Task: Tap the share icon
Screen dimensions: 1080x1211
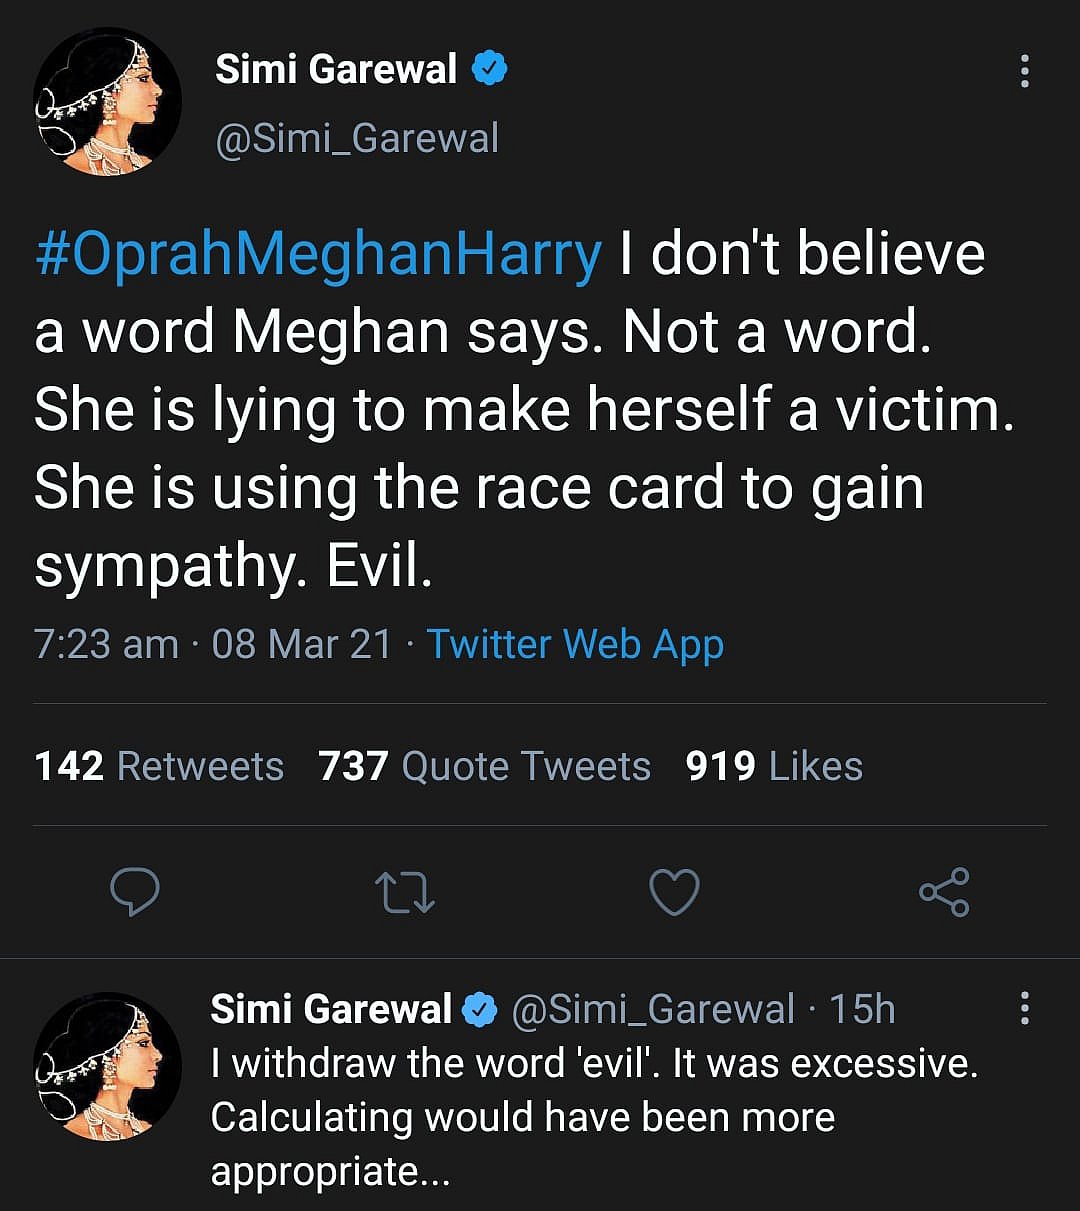Action: pyautogui.click(x=944, y=892)
